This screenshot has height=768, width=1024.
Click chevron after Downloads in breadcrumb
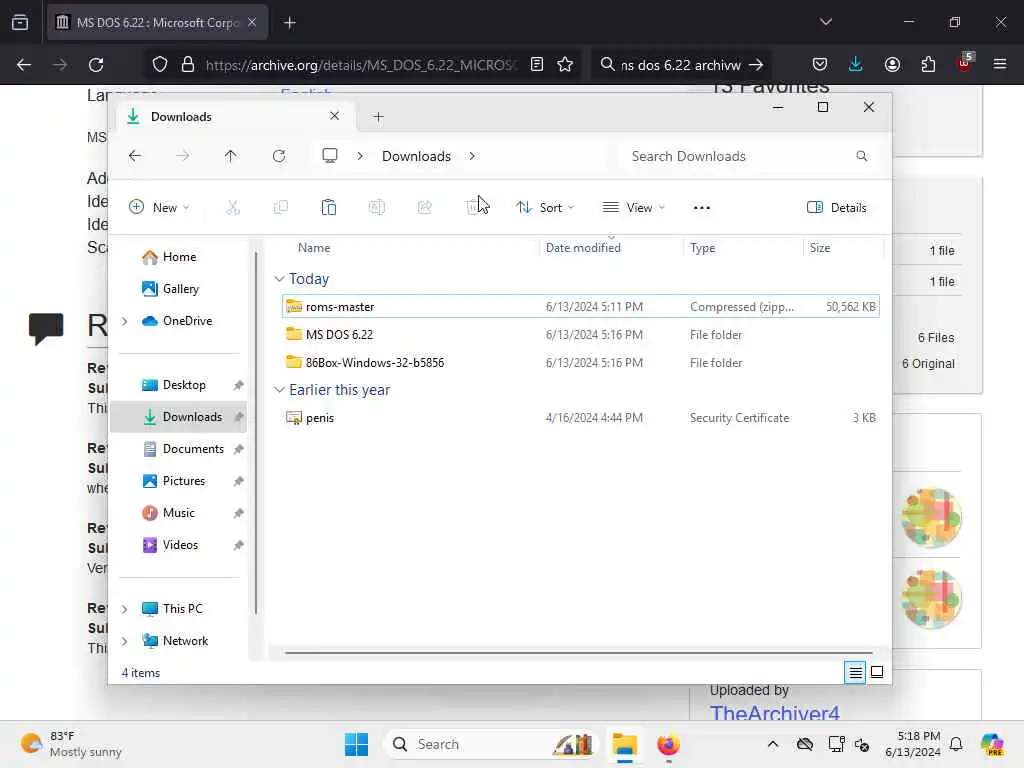coord(472,156)
